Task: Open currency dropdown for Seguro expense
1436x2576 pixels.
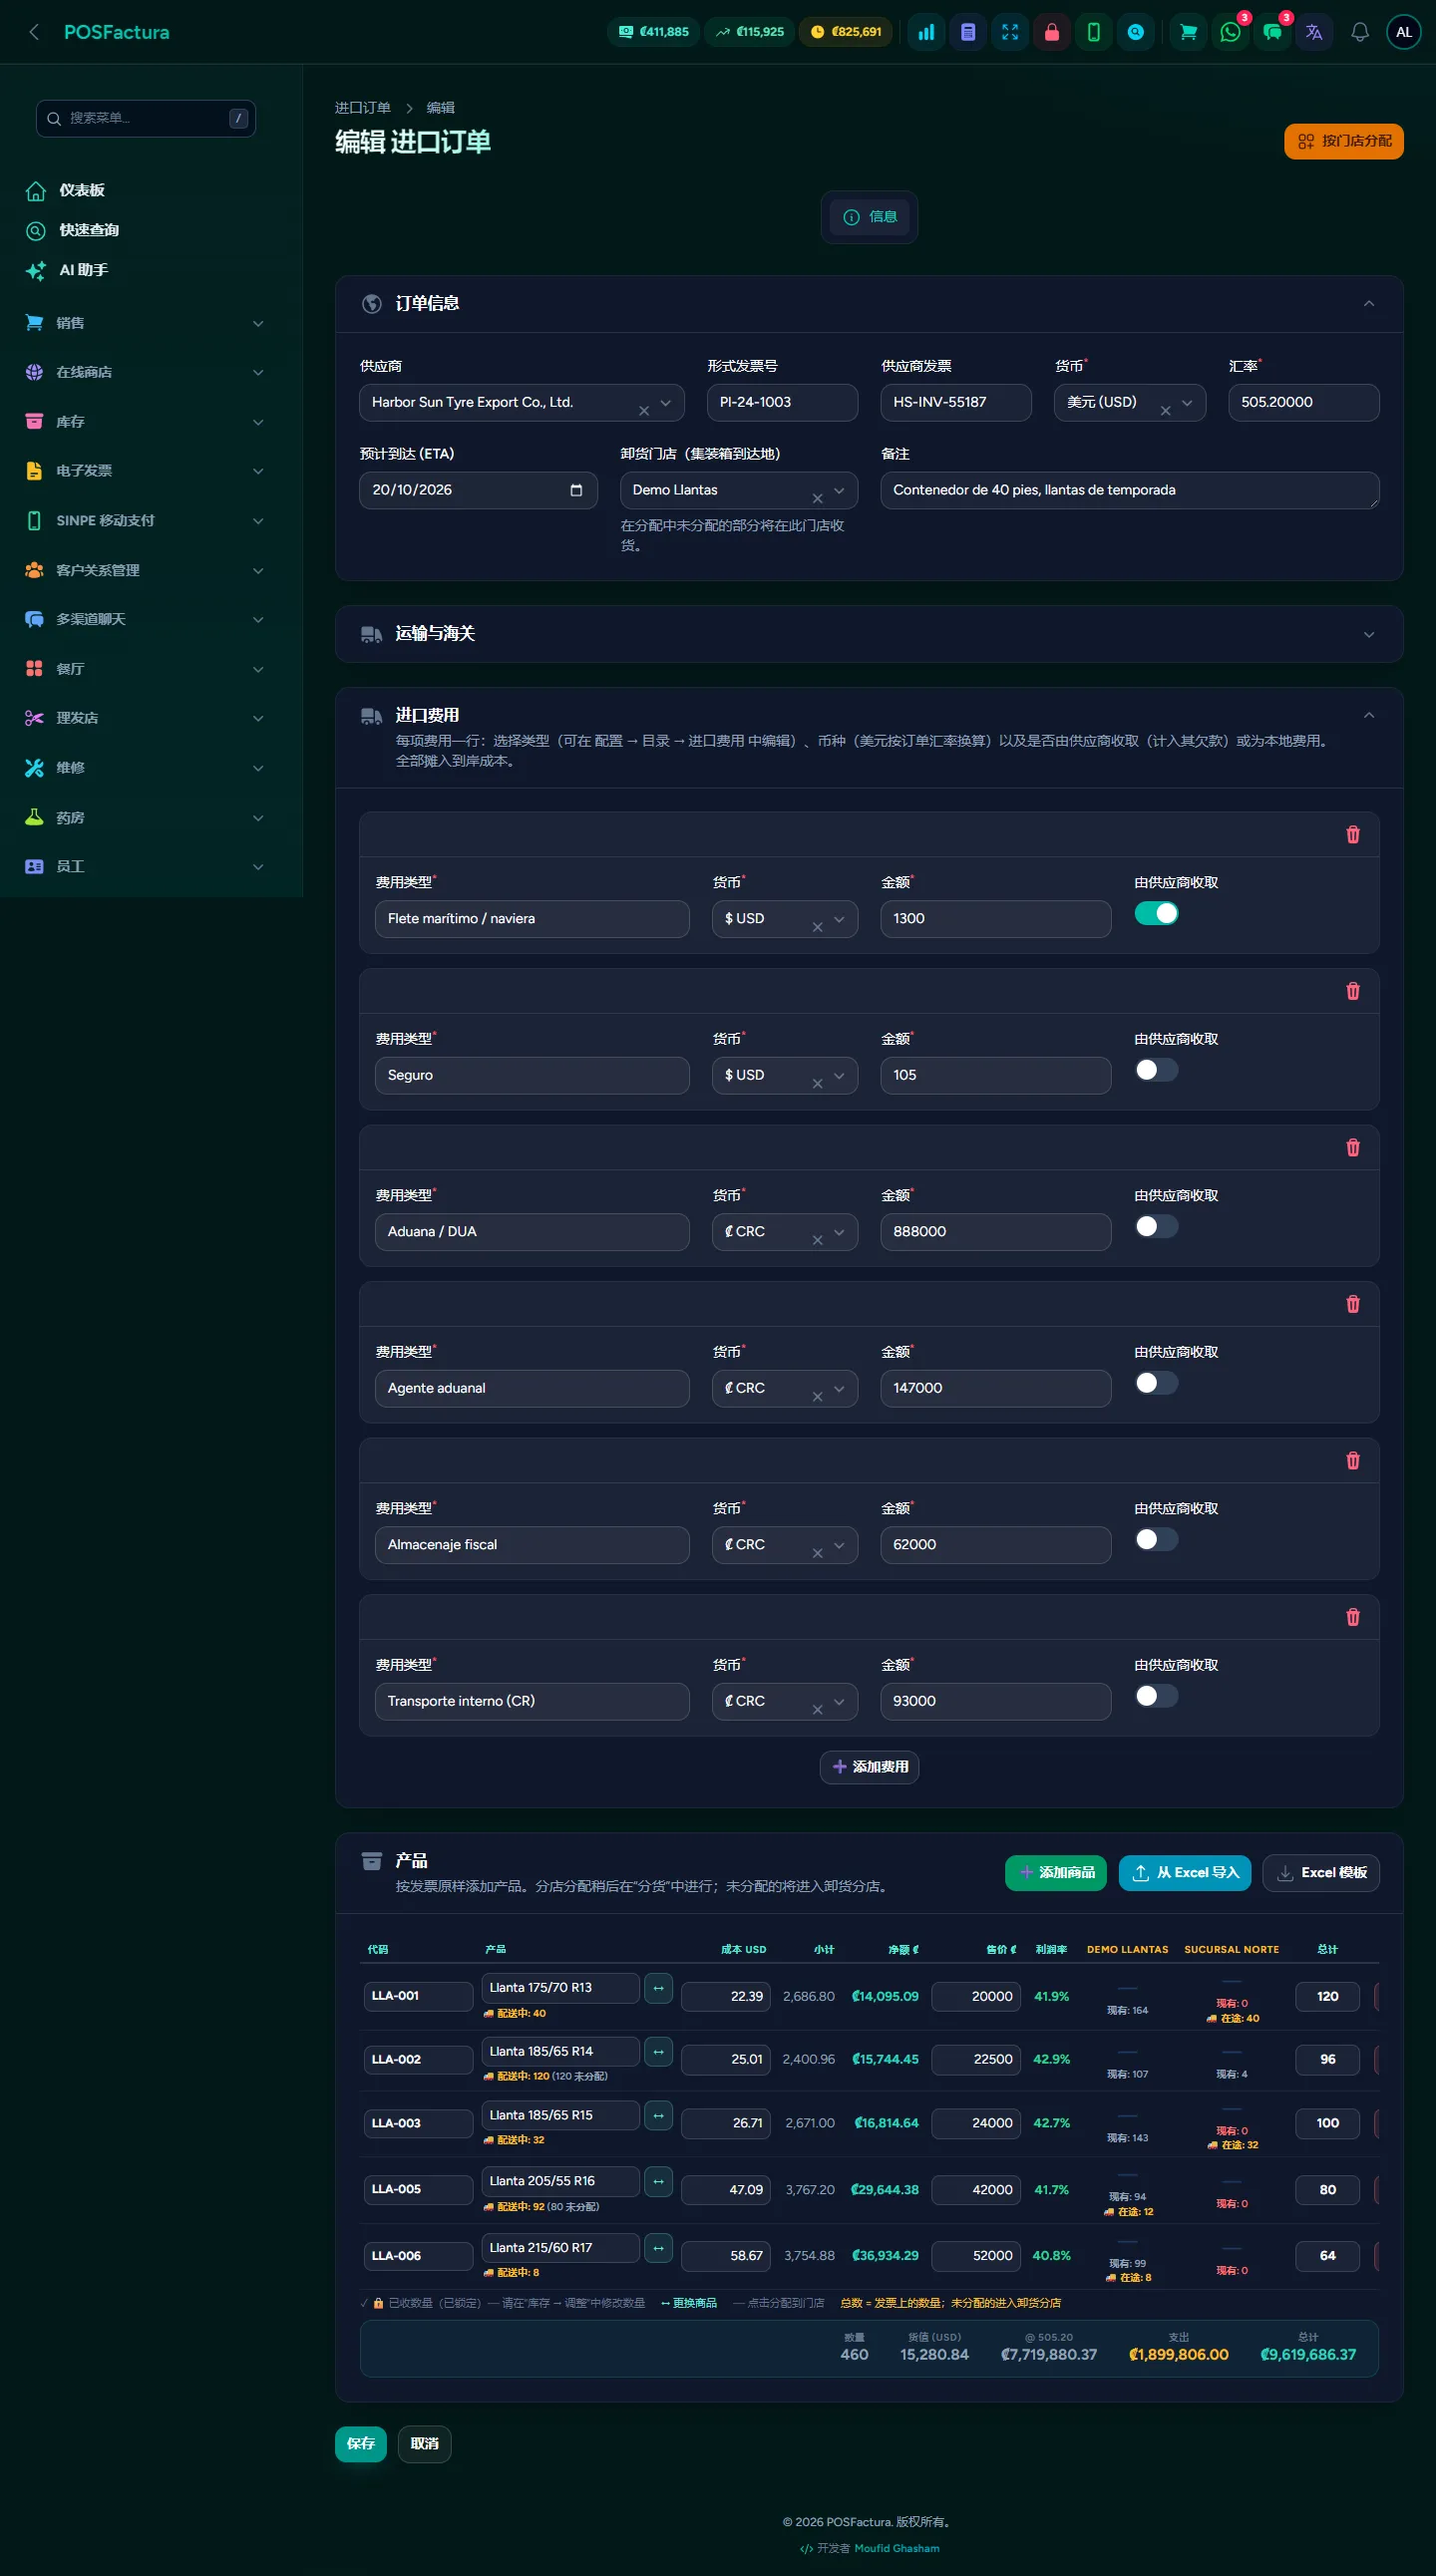Action: click(785, 1075)
